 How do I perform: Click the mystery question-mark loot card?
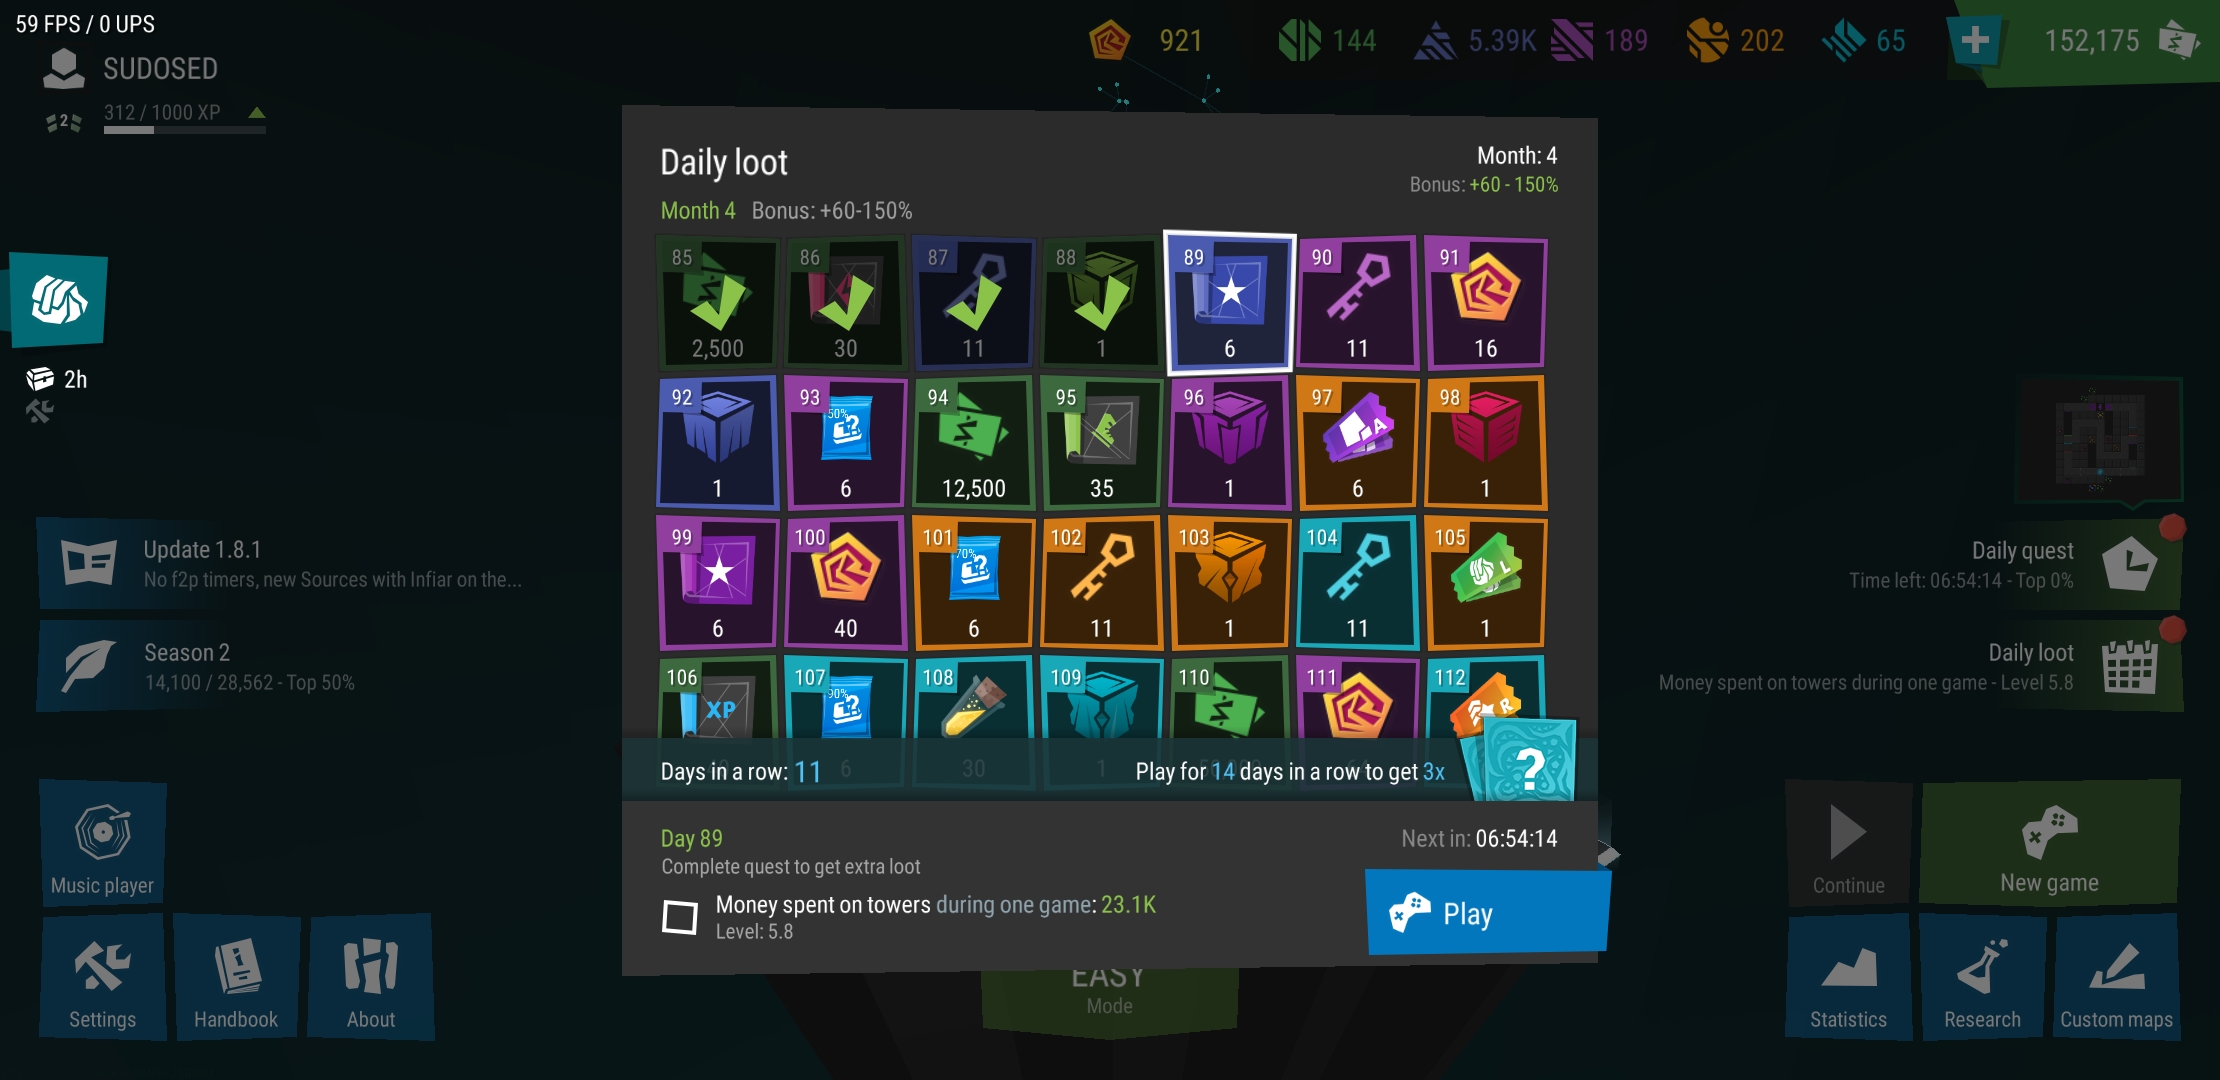point(1527,761)
